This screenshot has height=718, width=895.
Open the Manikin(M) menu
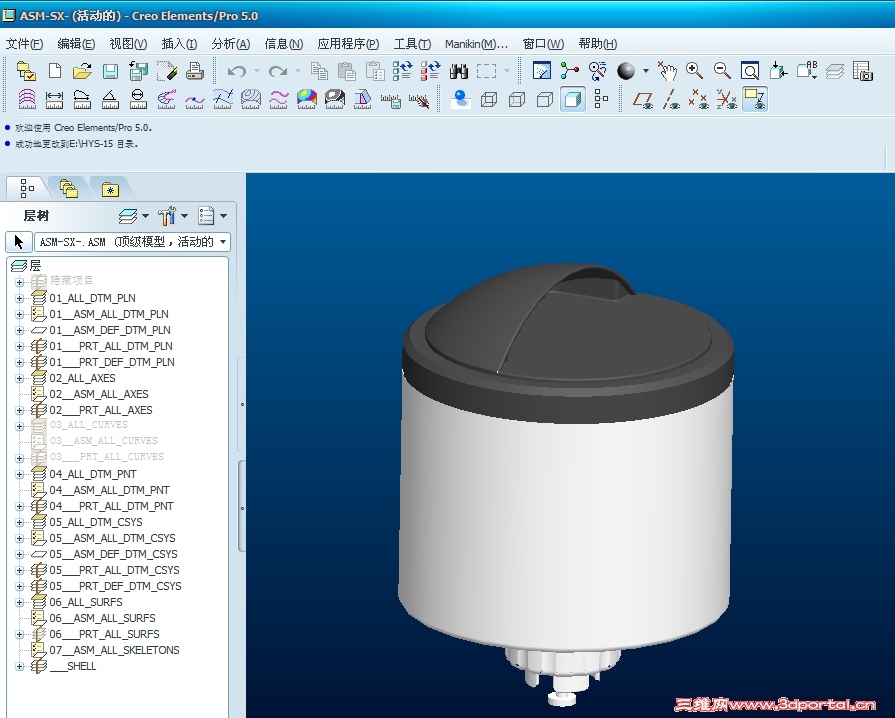pyautogui.click(x=476, y=44)
